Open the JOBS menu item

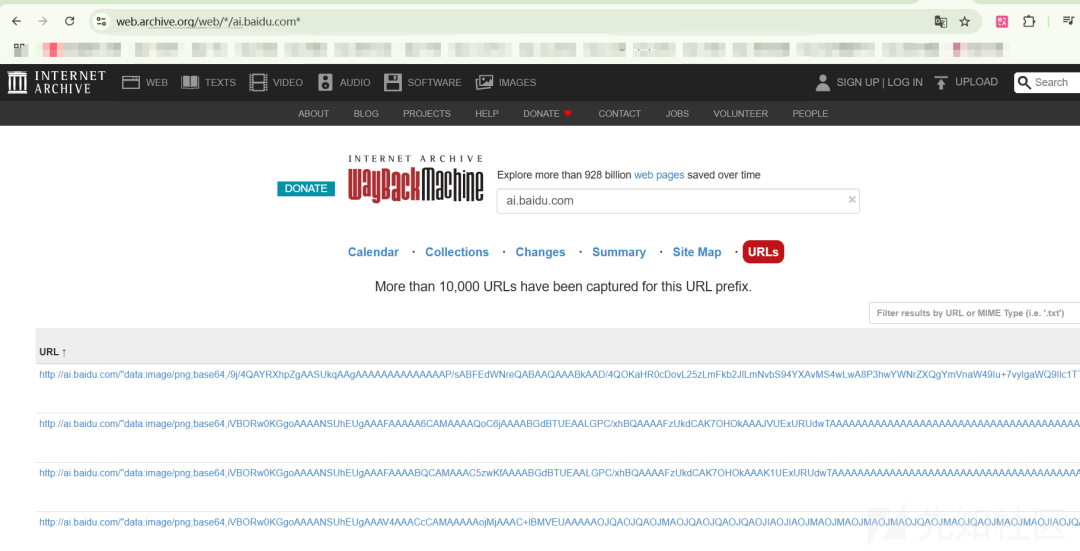tap(677, 114)
